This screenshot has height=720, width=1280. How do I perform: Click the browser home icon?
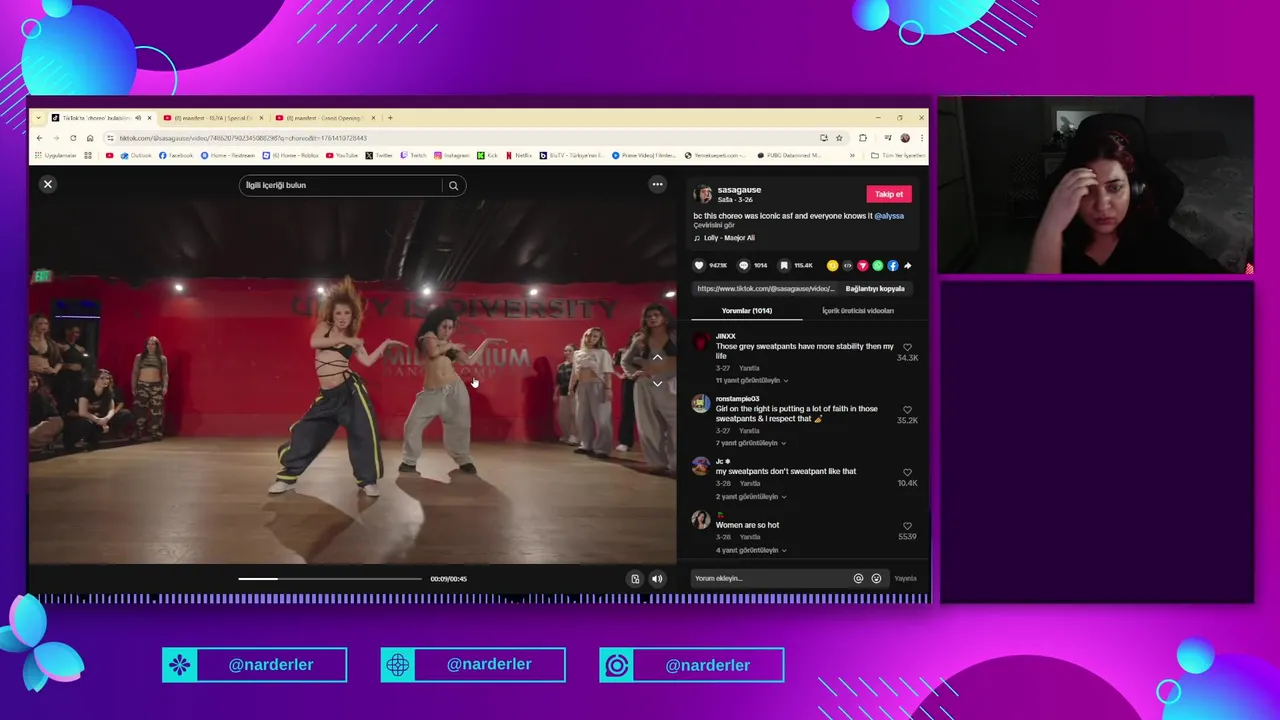coord(90,138)
